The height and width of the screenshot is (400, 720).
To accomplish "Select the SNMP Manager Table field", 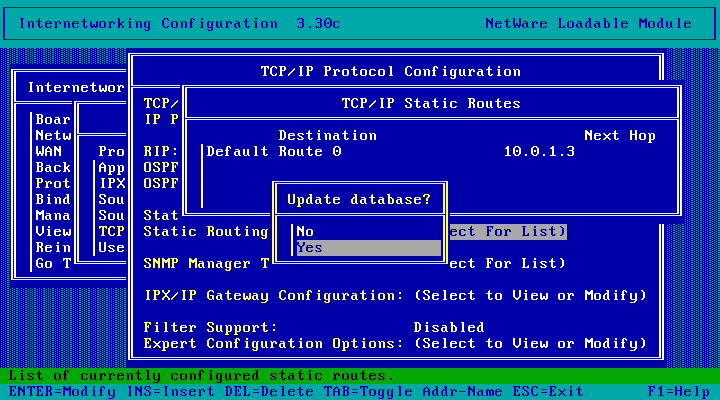I will pos(507,263).
